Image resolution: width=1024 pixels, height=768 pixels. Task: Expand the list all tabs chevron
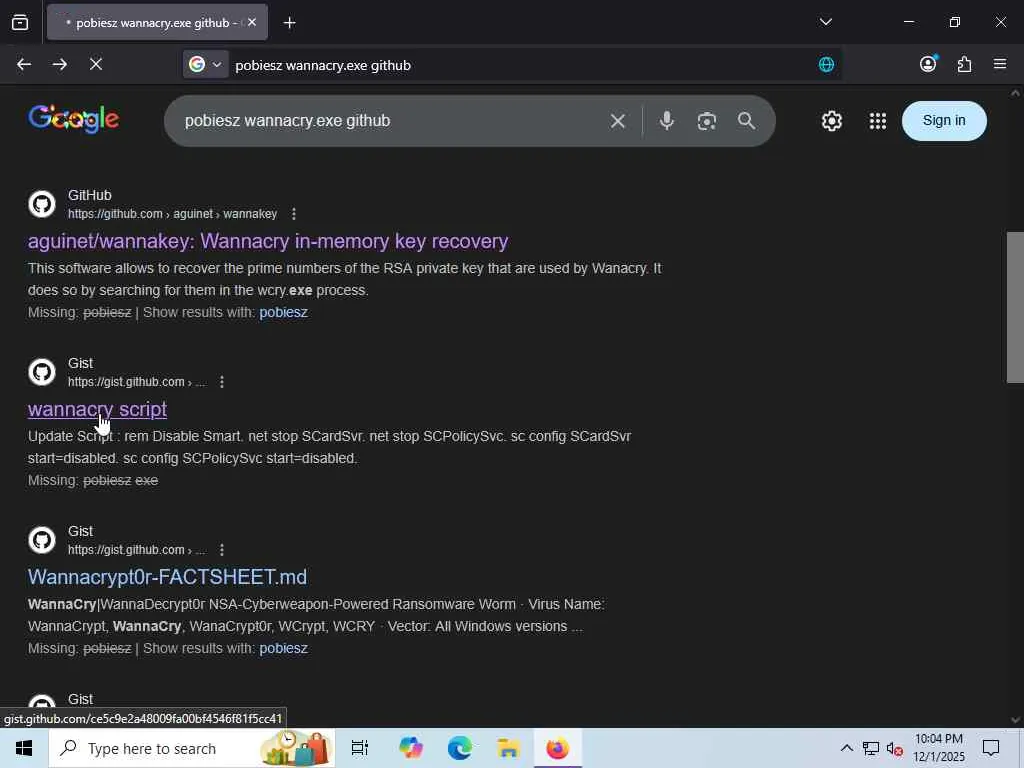point(825,22)
